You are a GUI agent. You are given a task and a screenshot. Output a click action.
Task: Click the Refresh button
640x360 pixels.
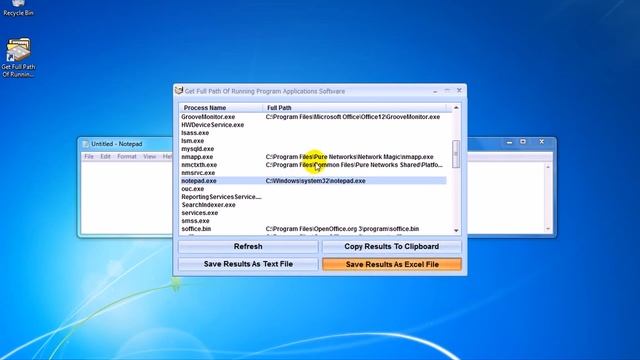click(248, 247)
